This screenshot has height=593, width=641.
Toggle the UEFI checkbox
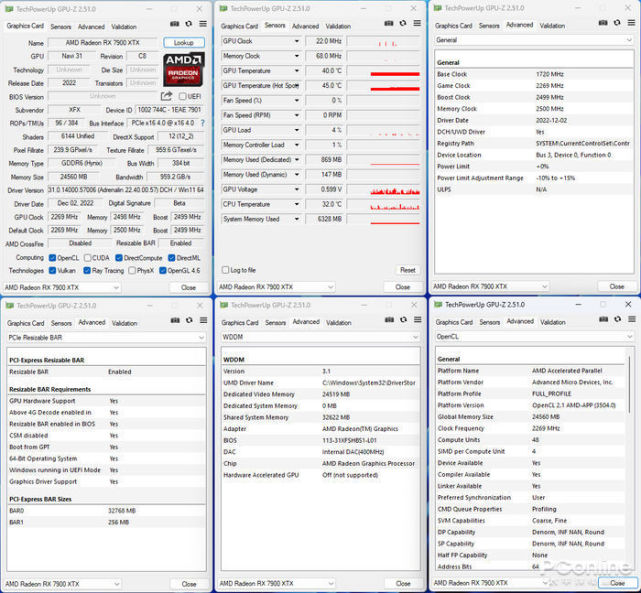181,96
